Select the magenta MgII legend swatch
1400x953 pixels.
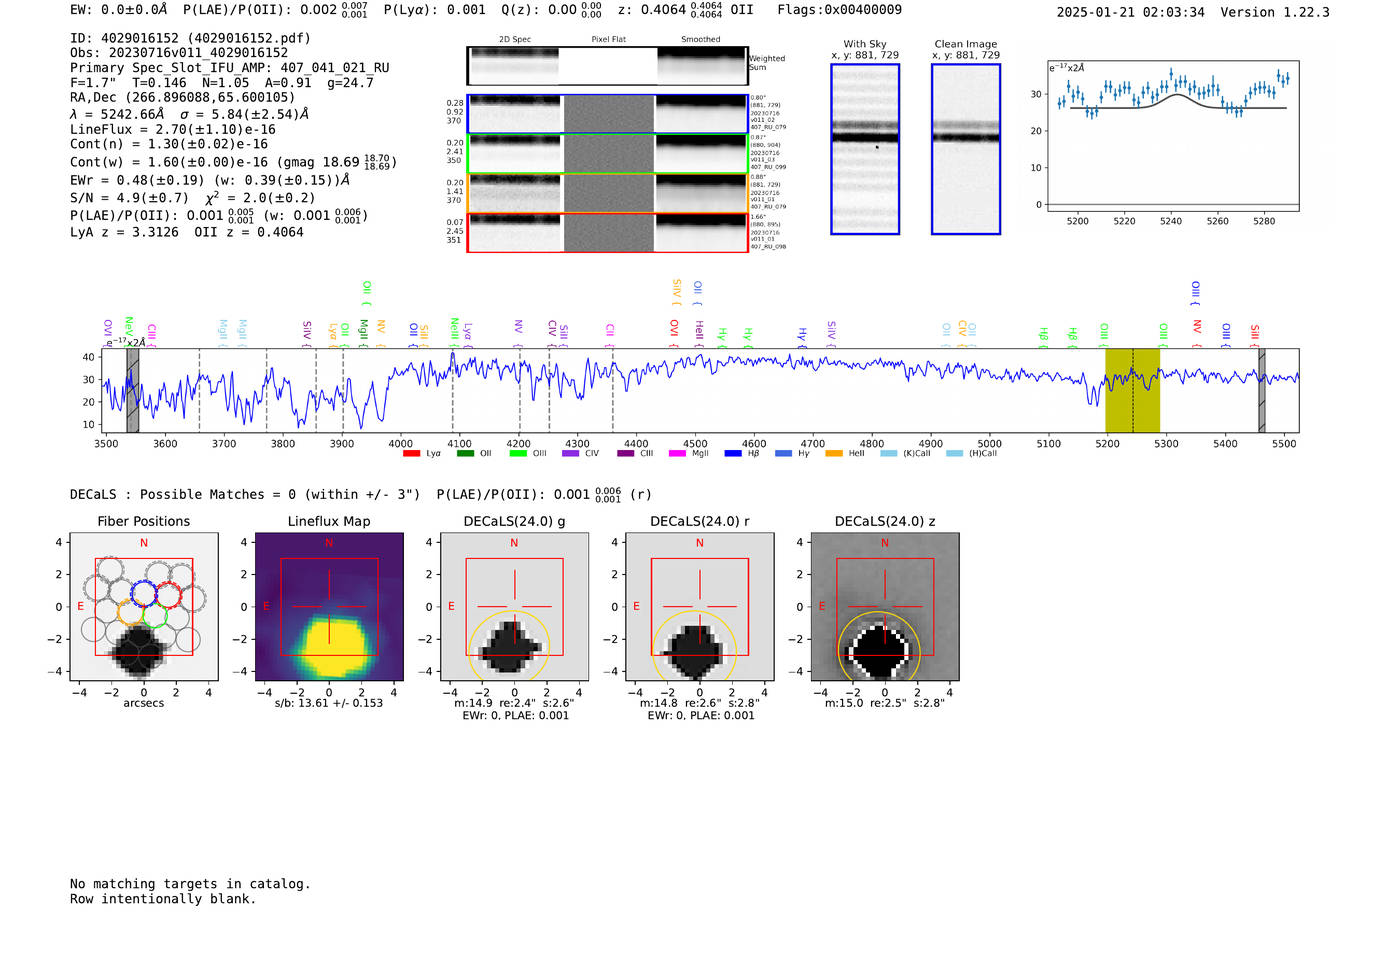click(677, 454)
